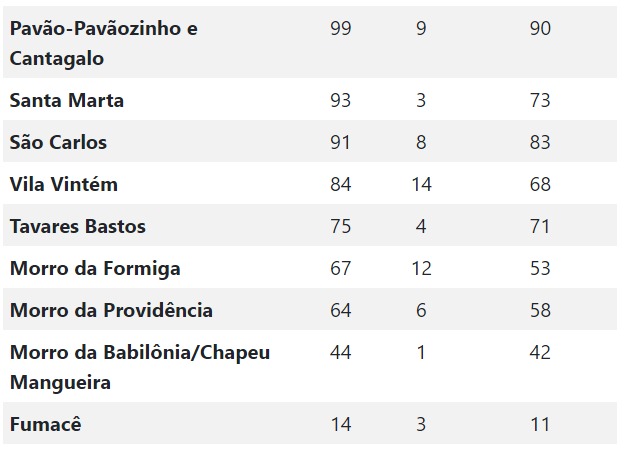The width and height of the screenshot is (627, 456).
Task: Select the Vila Vintém row name
Action: pos(64,184)
